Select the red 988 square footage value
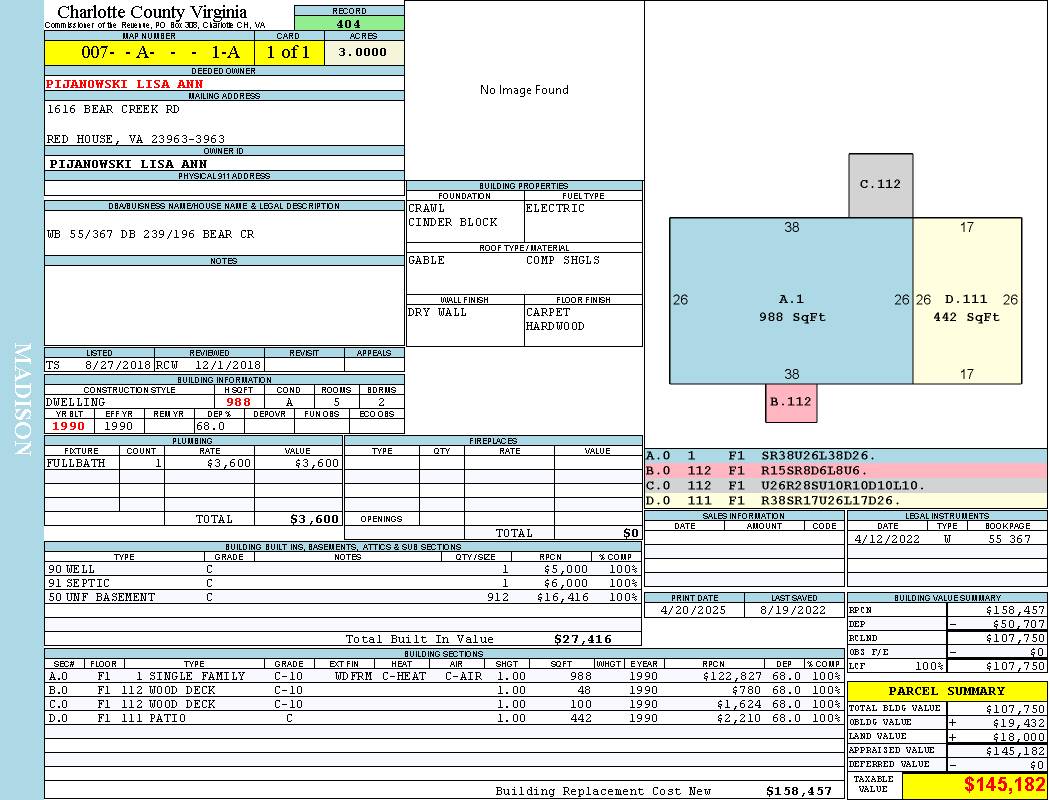The height and width of the screenshot is (800, 1050). click(x=238, y=402)
